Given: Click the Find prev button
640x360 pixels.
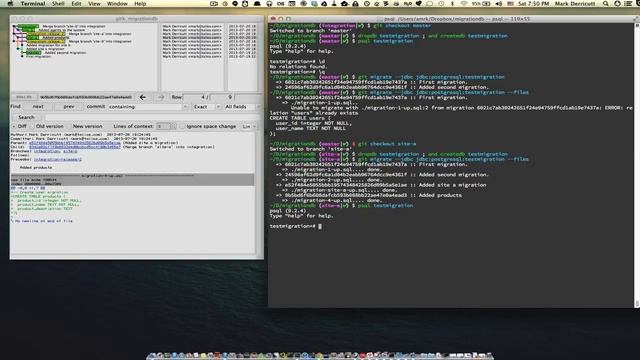Looking at the screenshot, I should 69,107.
